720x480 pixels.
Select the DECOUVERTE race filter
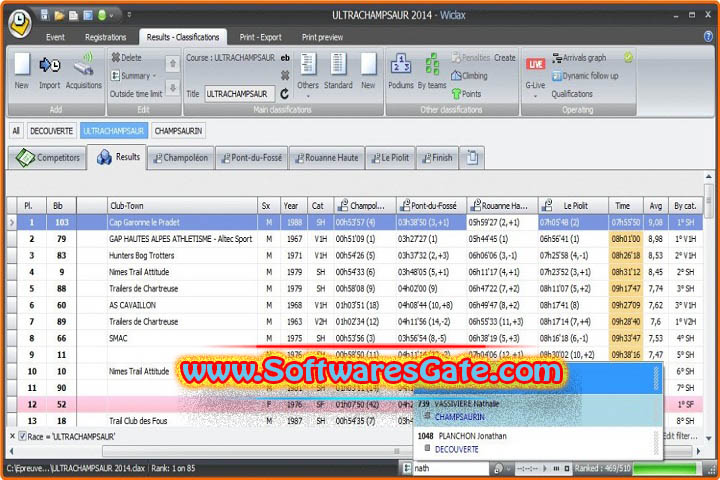click(51, 131)
